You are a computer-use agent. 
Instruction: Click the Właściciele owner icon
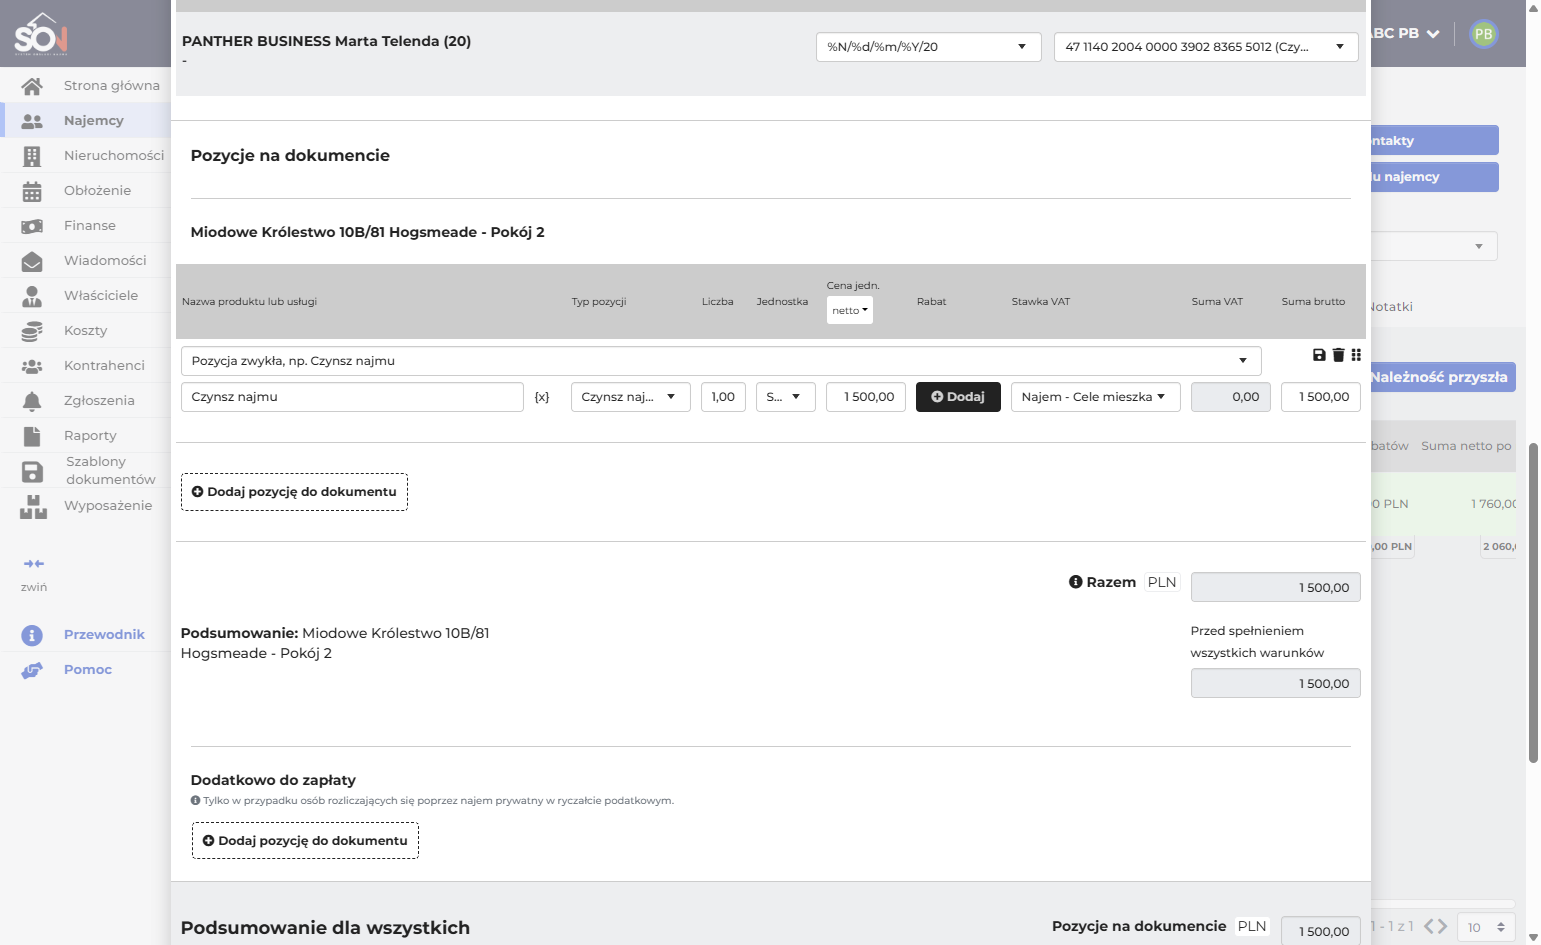coord(32,296)
